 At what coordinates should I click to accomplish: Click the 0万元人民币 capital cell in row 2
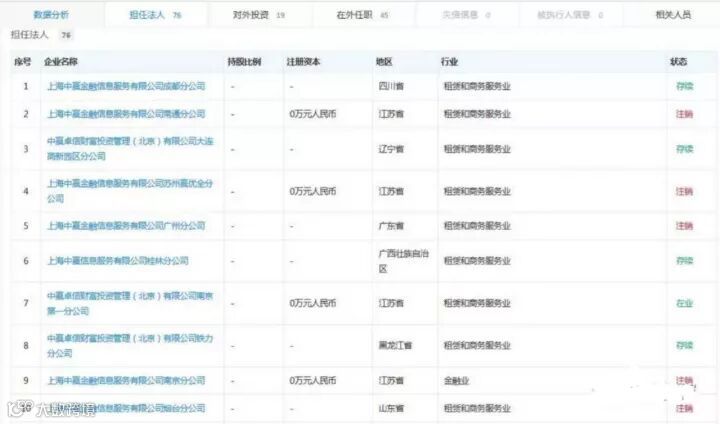coord(313,114)
